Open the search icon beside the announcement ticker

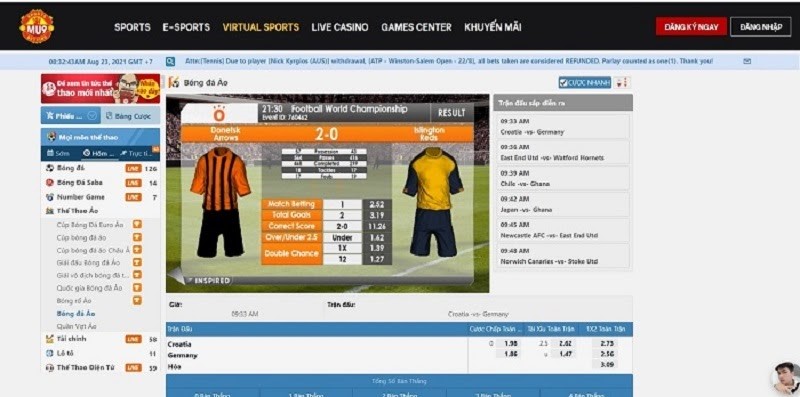click(x=170, y=61)
